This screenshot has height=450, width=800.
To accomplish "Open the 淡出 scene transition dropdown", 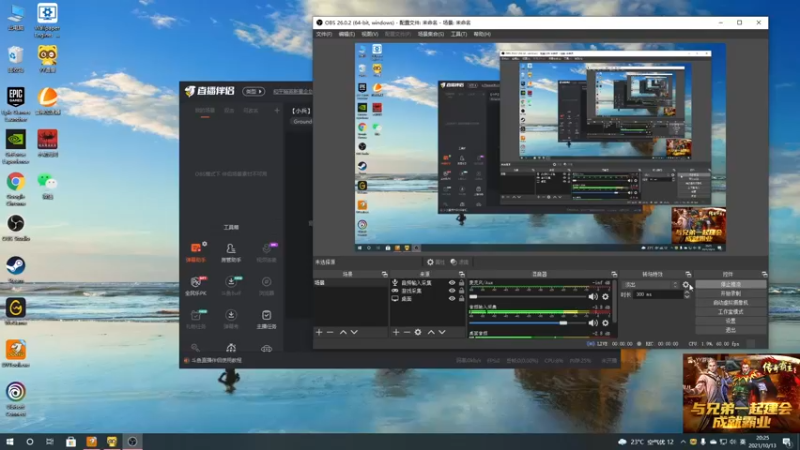I will tap(652, 285).
